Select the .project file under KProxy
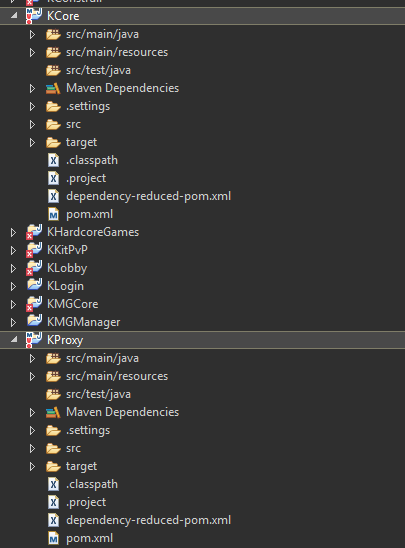Image resolution: width=405 pixels, height=548 pixels. pos(86,502)
